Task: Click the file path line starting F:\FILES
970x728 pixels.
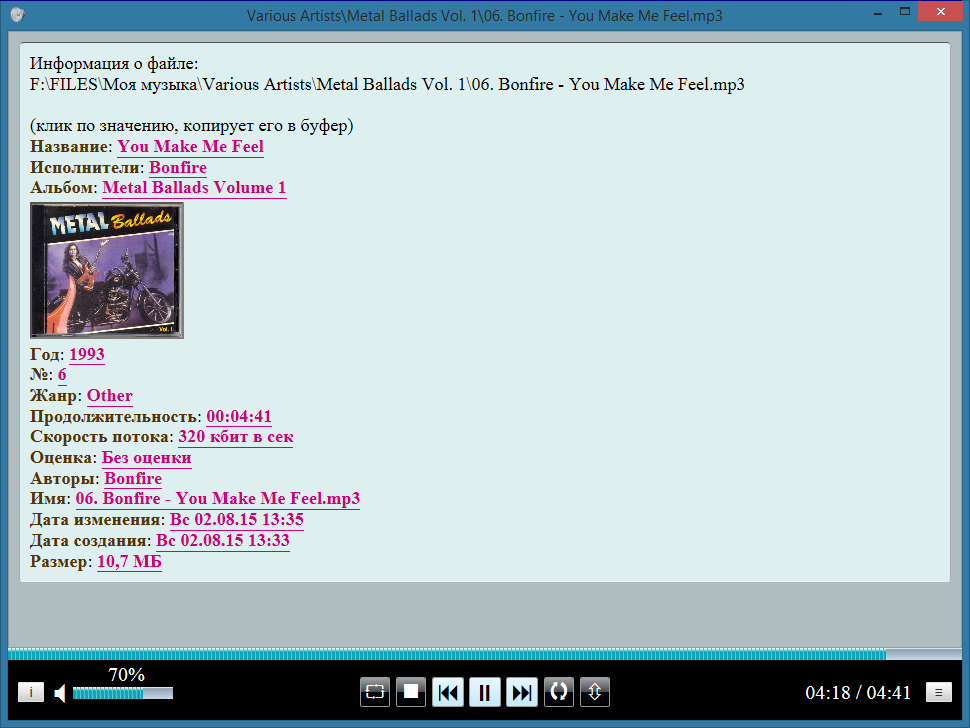Action: coord(387,84)
